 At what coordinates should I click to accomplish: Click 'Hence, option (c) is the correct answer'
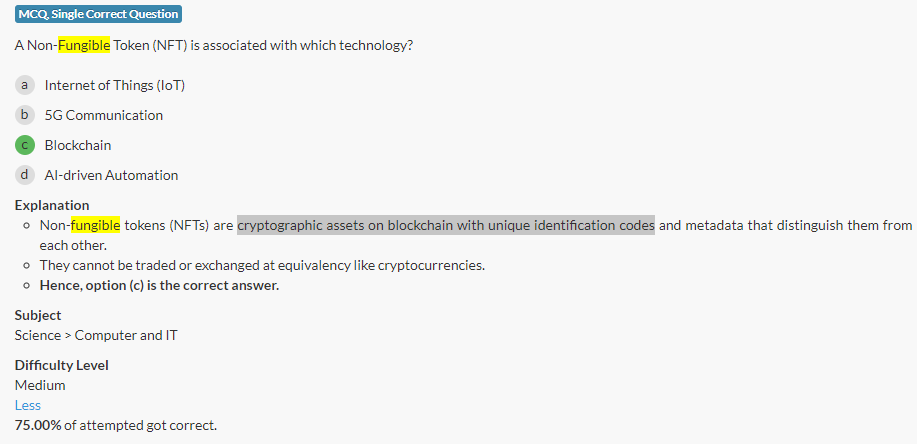159,285
